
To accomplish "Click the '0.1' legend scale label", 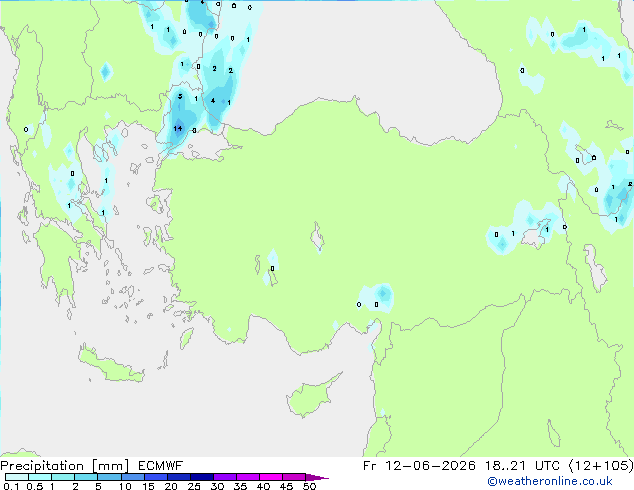I will [11, 486].
